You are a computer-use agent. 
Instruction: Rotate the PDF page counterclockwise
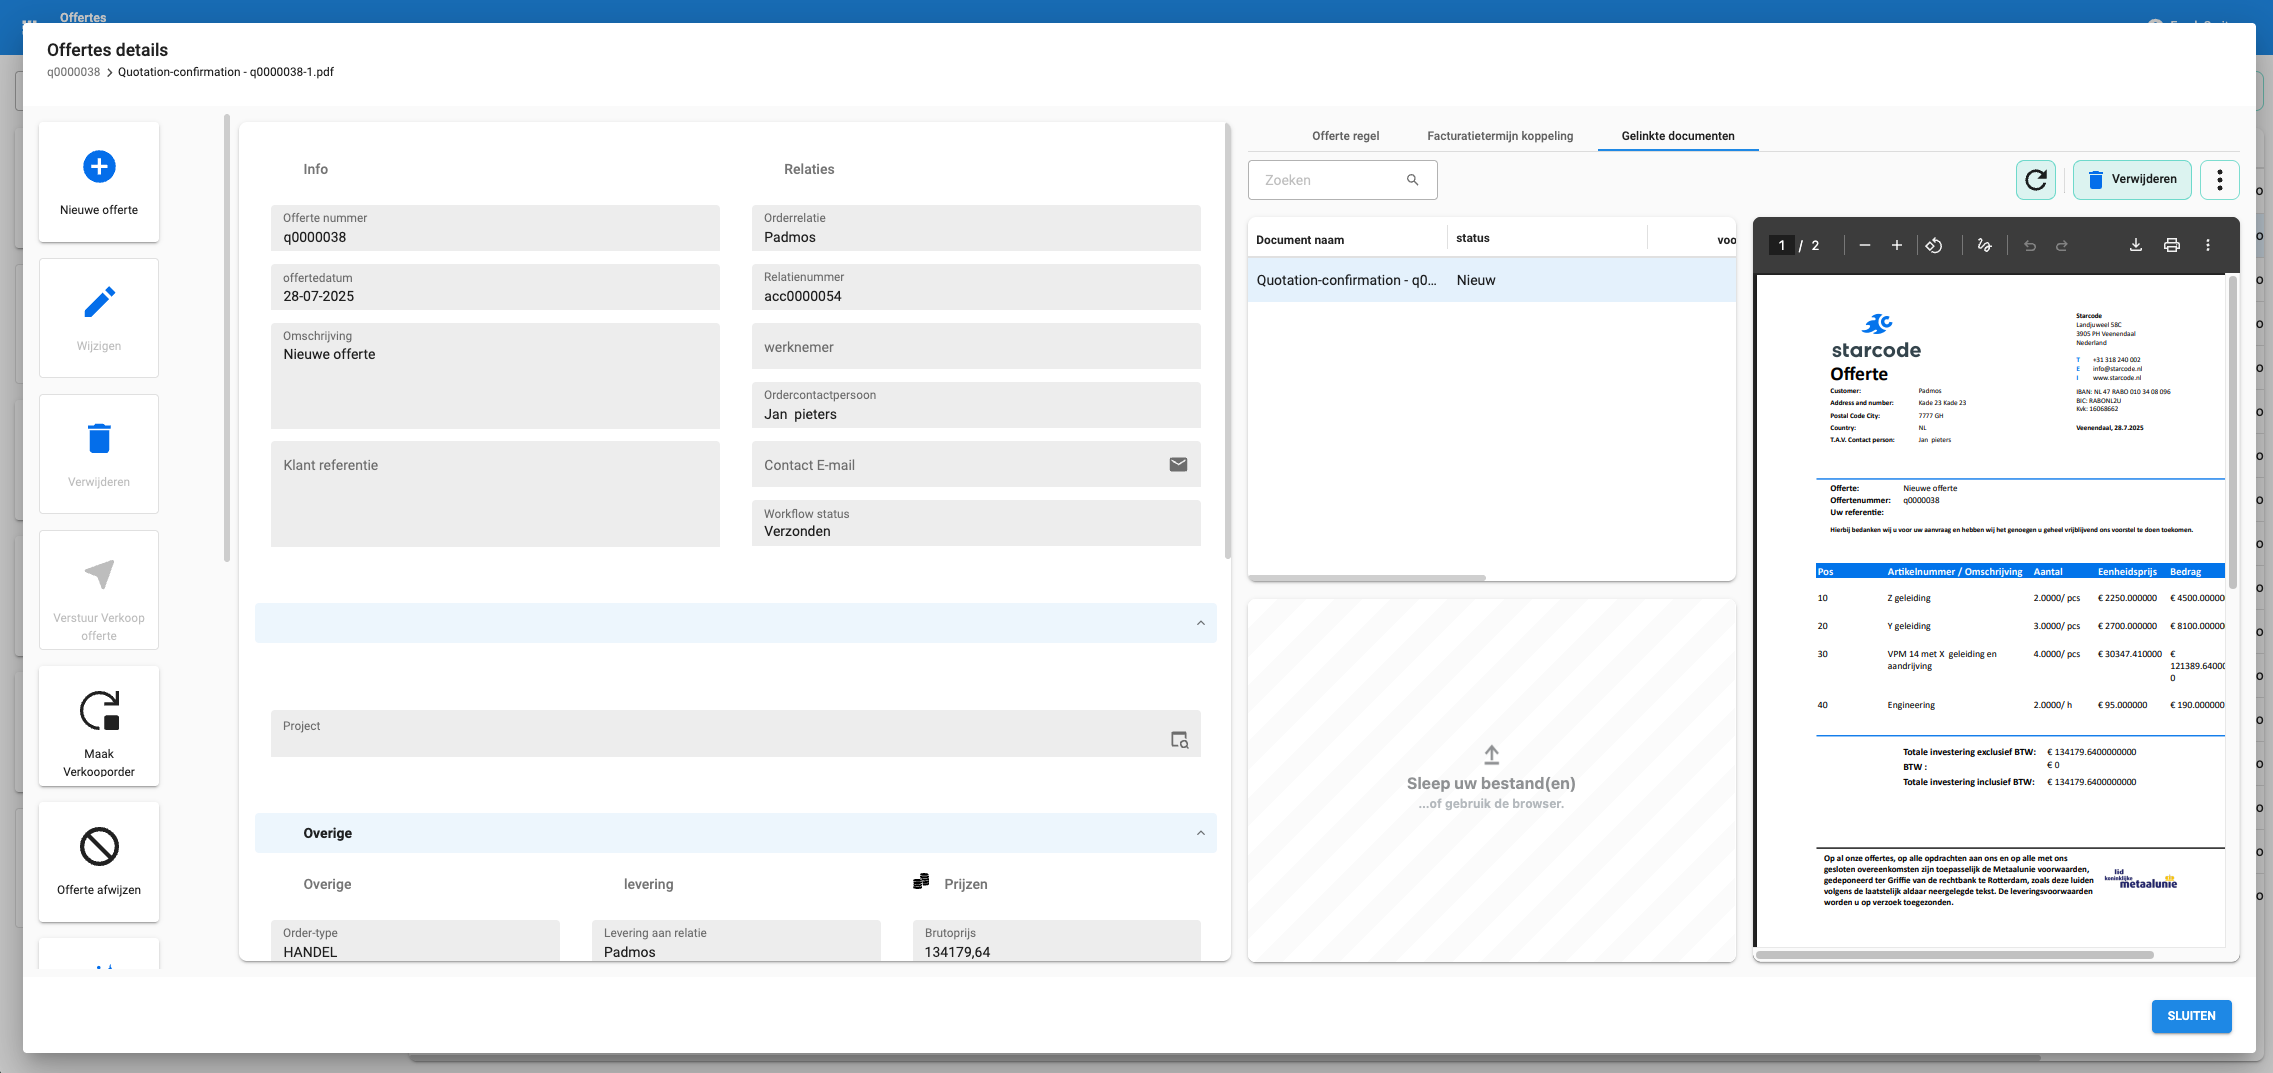pyautogui.click(x=1934, y=245)
